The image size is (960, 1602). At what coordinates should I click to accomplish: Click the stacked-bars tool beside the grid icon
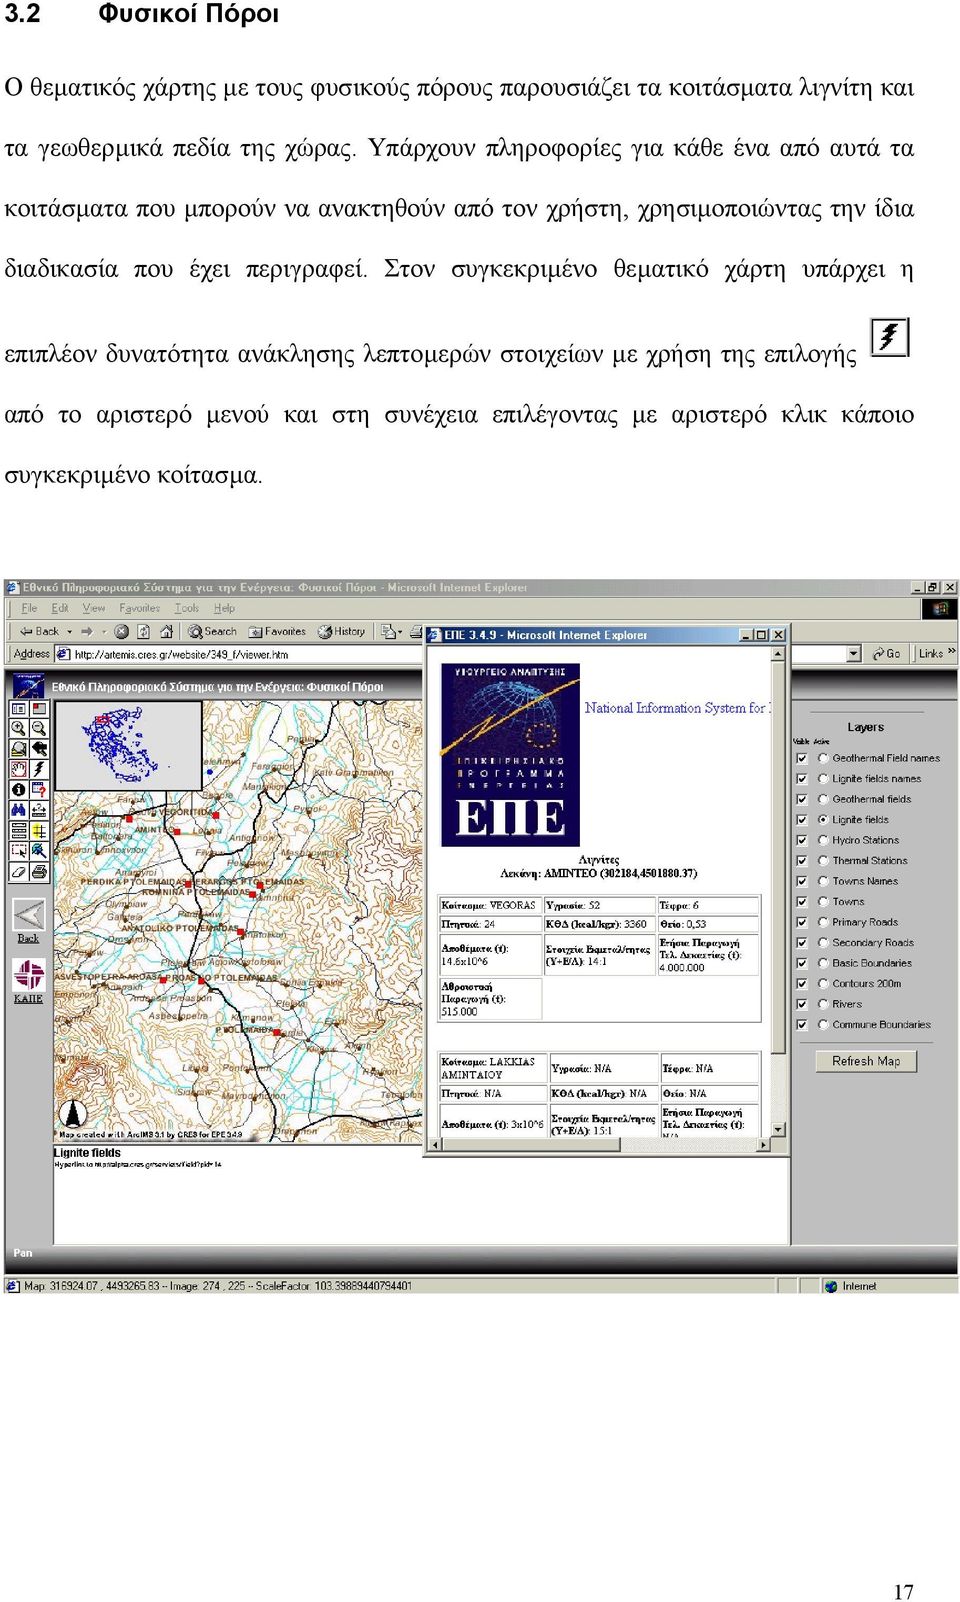[19, 830]
